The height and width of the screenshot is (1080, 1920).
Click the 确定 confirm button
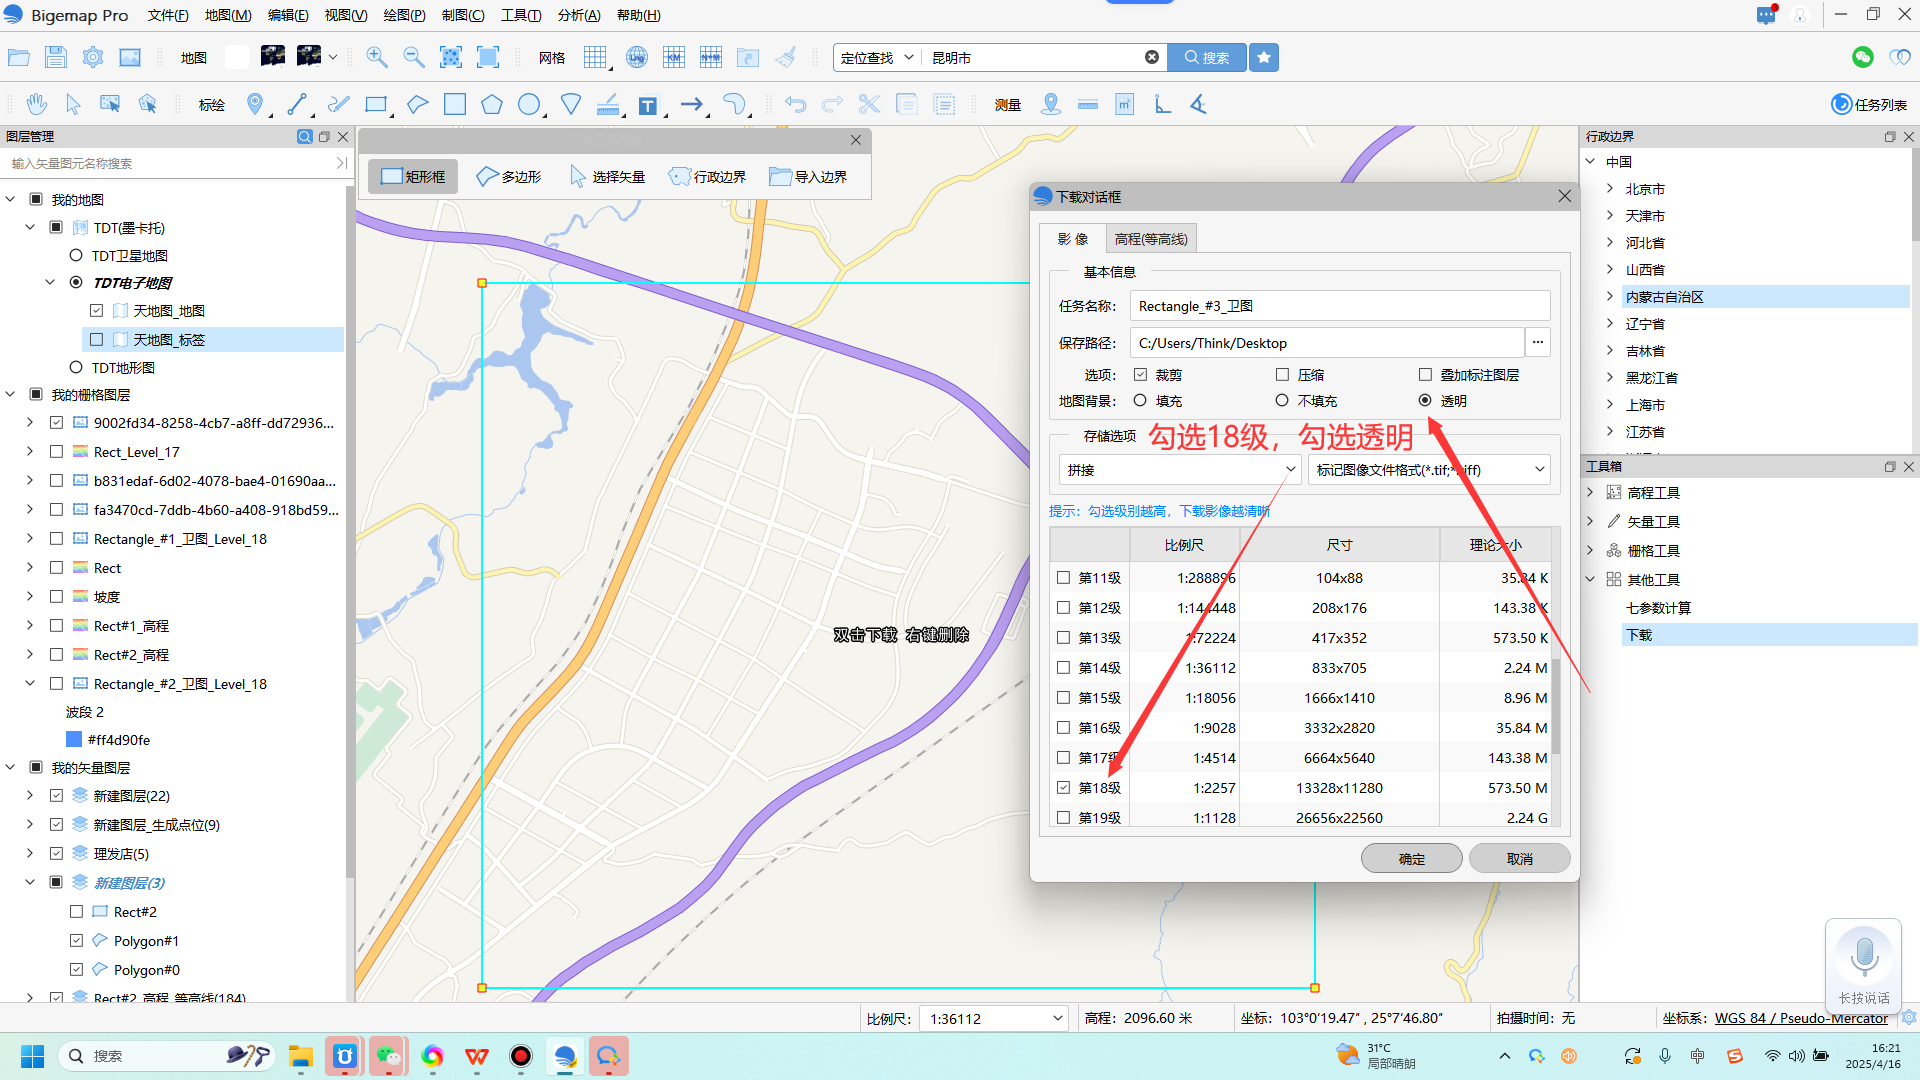click(x=1411, y=859)
